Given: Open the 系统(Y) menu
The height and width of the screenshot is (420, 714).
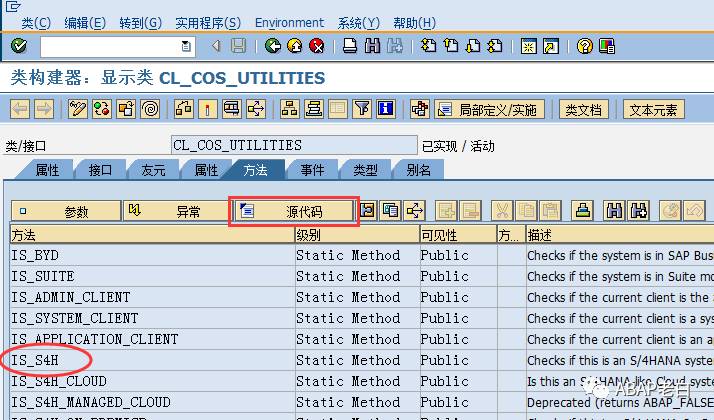Looking at the screenshot, I should point(358,23).
